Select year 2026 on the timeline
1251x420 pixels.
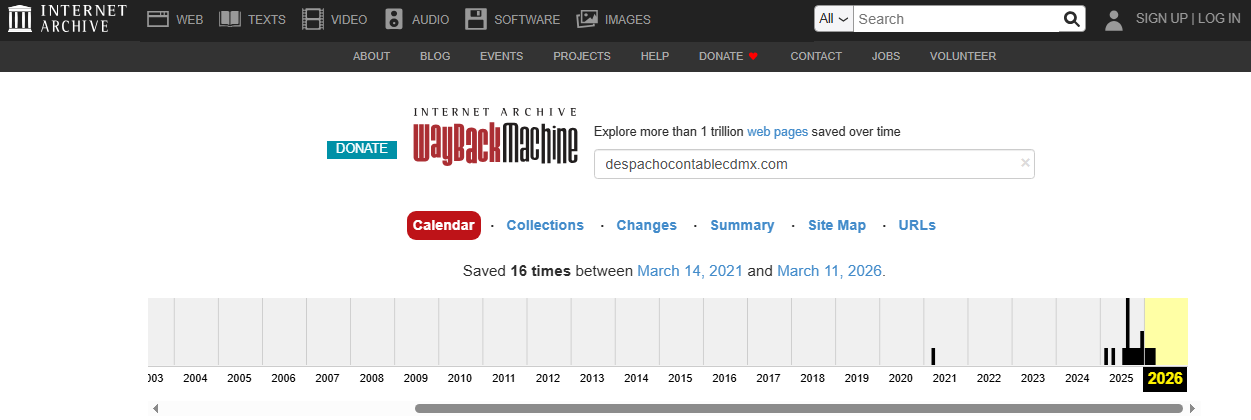pos(1165,378)
